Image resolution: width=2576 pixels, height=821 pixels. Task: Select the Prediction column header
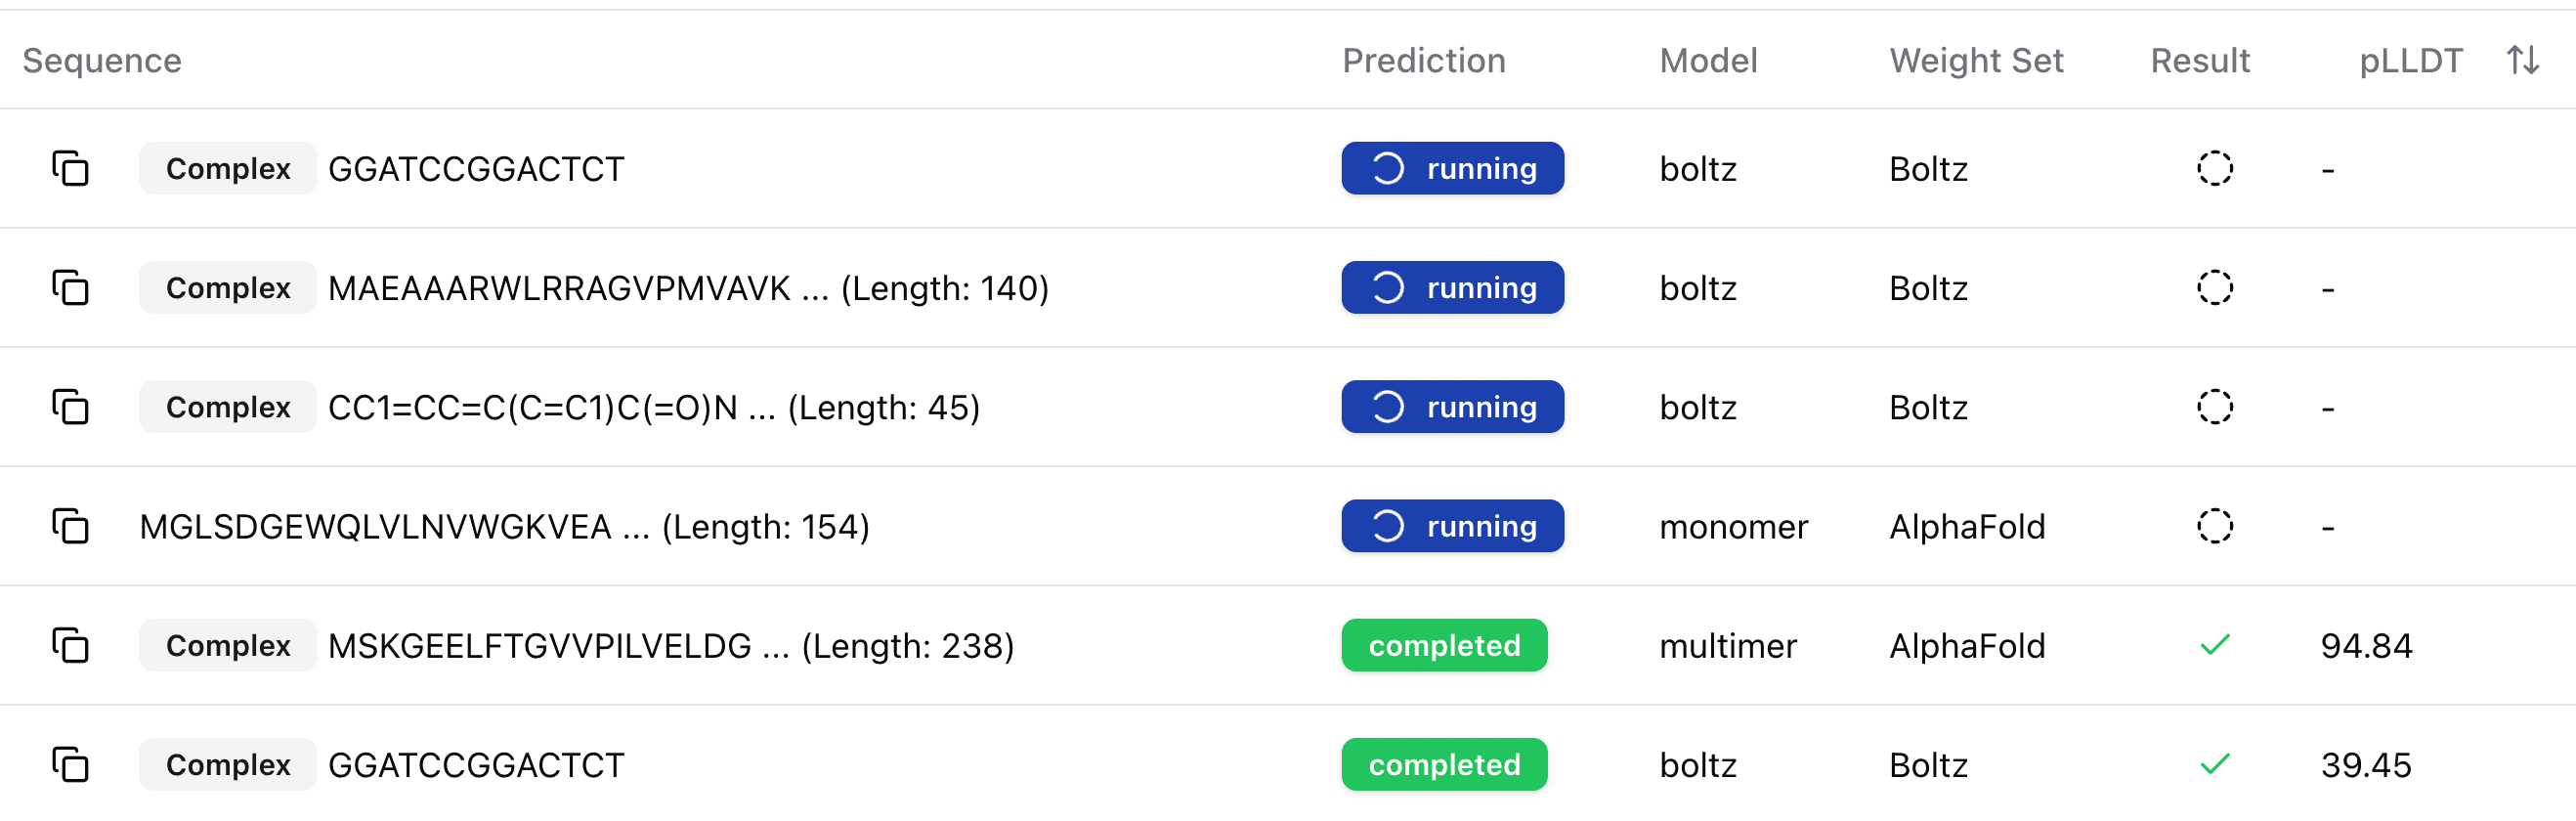coord(1423,60)
